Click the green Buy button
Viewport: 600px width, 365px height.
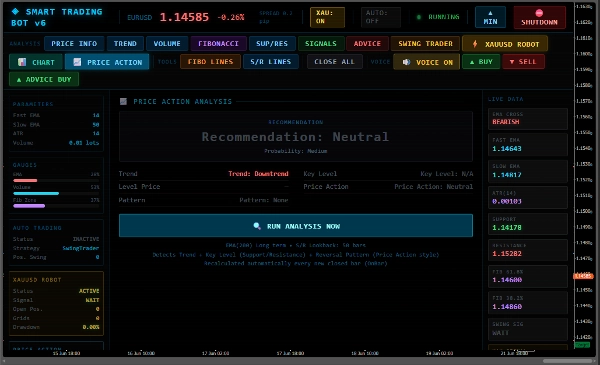click(x=481, y=62)
